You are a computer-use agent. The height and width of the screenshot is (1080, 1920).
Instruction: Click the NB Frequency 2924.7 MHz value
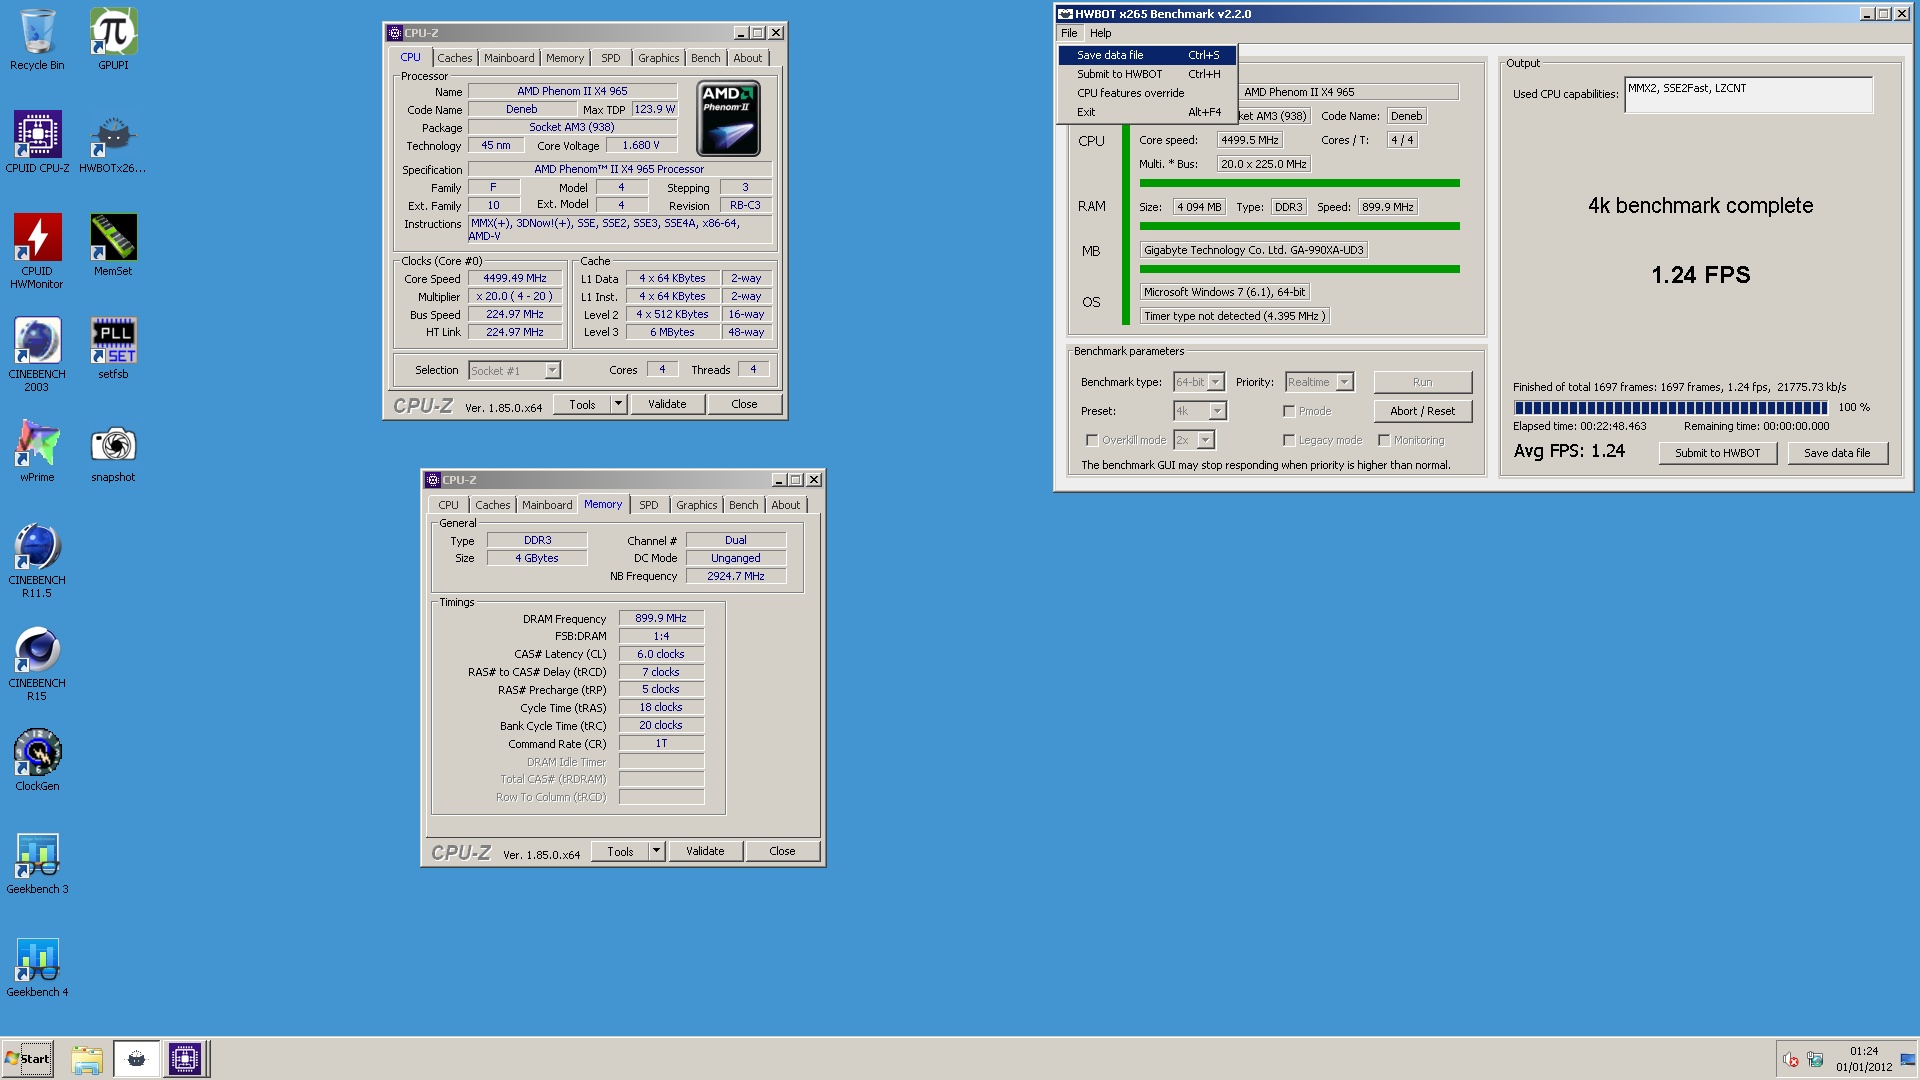[x=736, y=576]
